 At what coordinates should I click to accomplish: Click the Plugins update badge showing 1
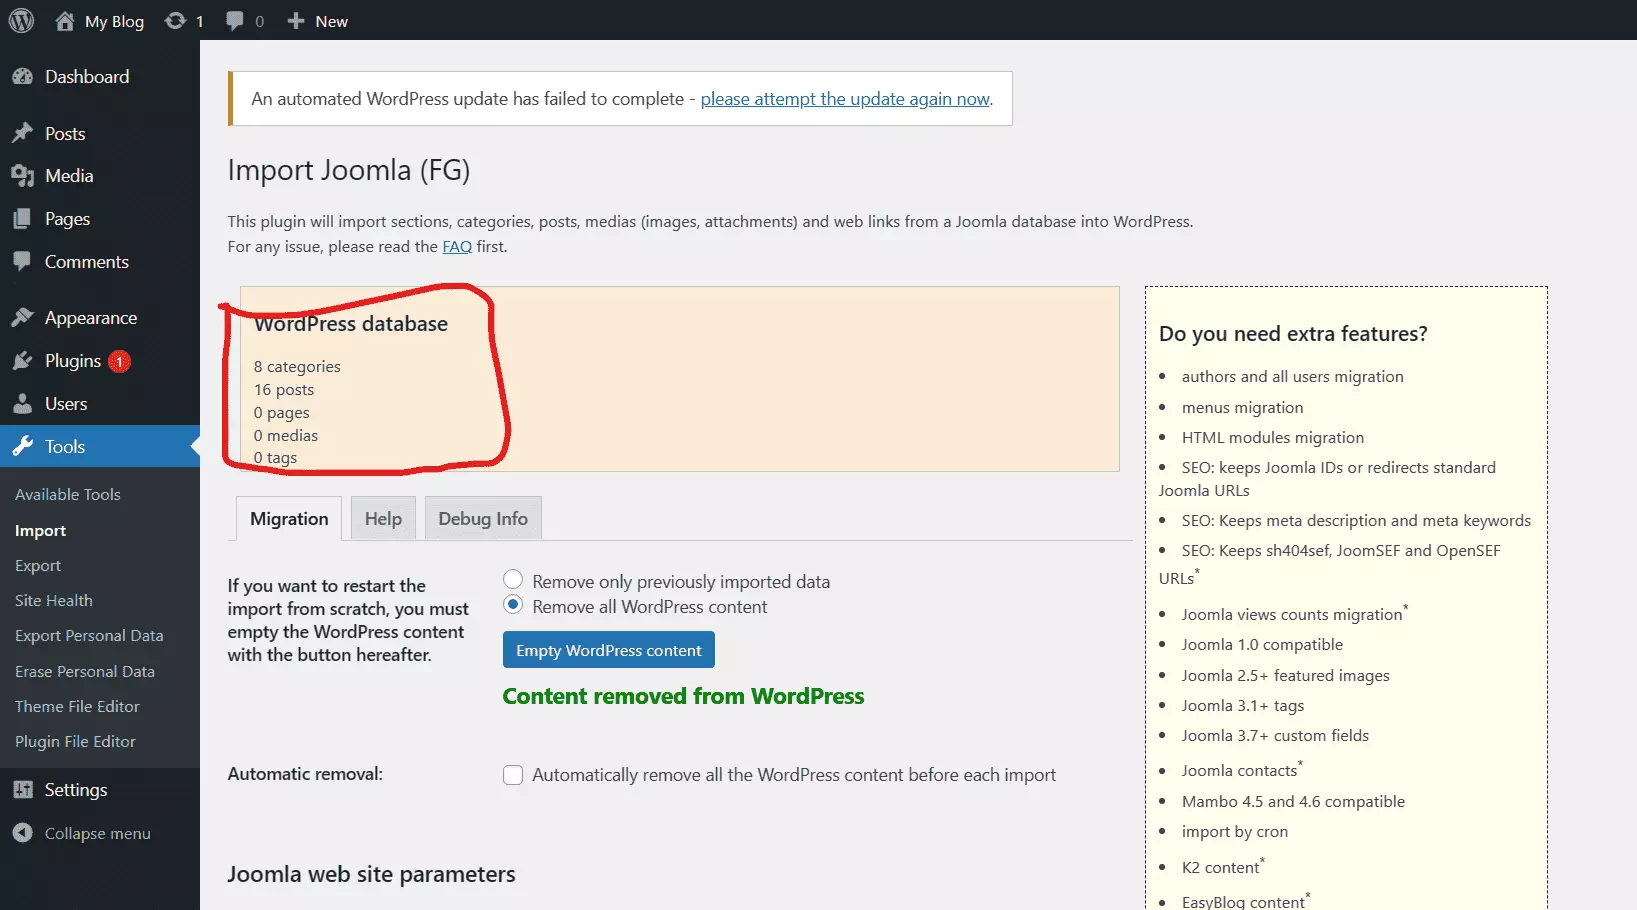click(119, 361)
